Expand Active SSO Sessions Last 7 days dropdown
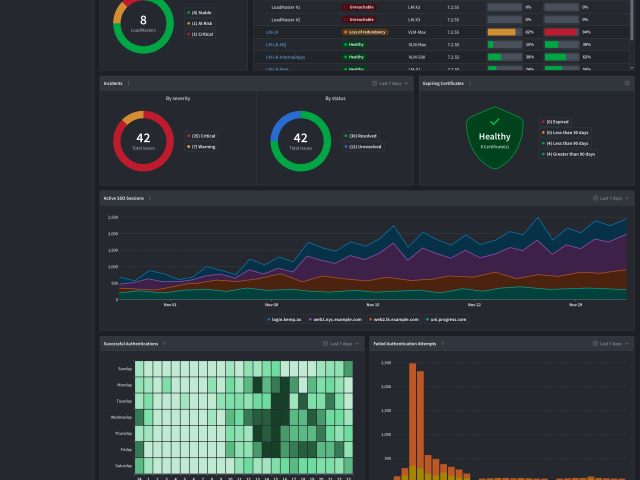This screenshot has width=640, height=480. tap(612, 198)
